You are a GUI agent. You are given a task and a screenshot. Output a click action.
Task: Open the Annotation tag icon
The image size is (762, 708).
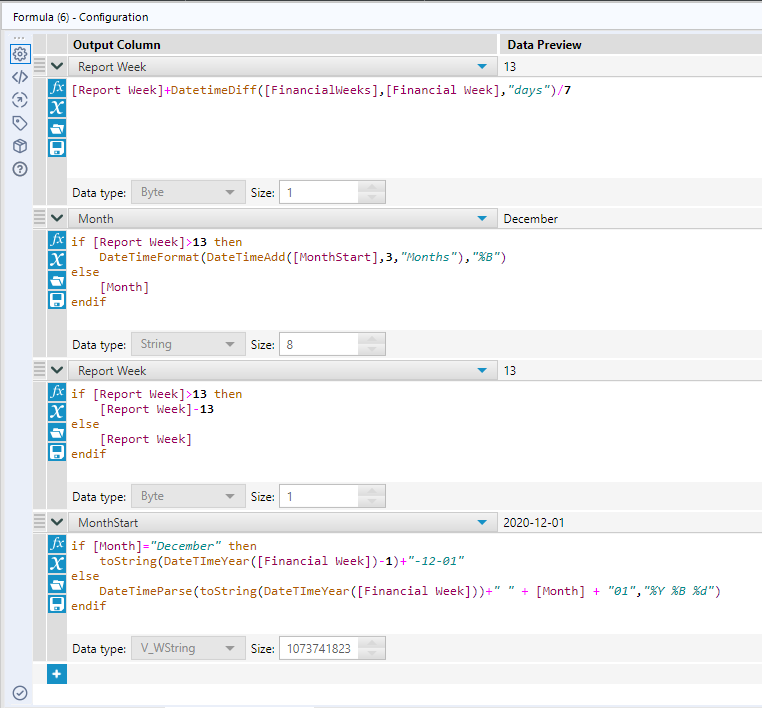(x=20, y=123)
